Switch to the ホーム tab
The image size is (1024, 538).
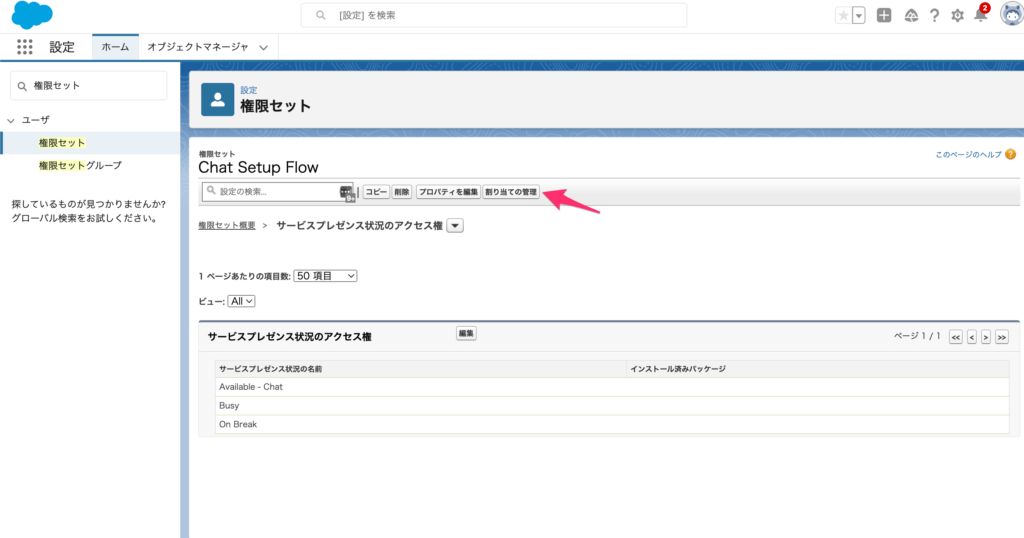[x=115, y=47]
